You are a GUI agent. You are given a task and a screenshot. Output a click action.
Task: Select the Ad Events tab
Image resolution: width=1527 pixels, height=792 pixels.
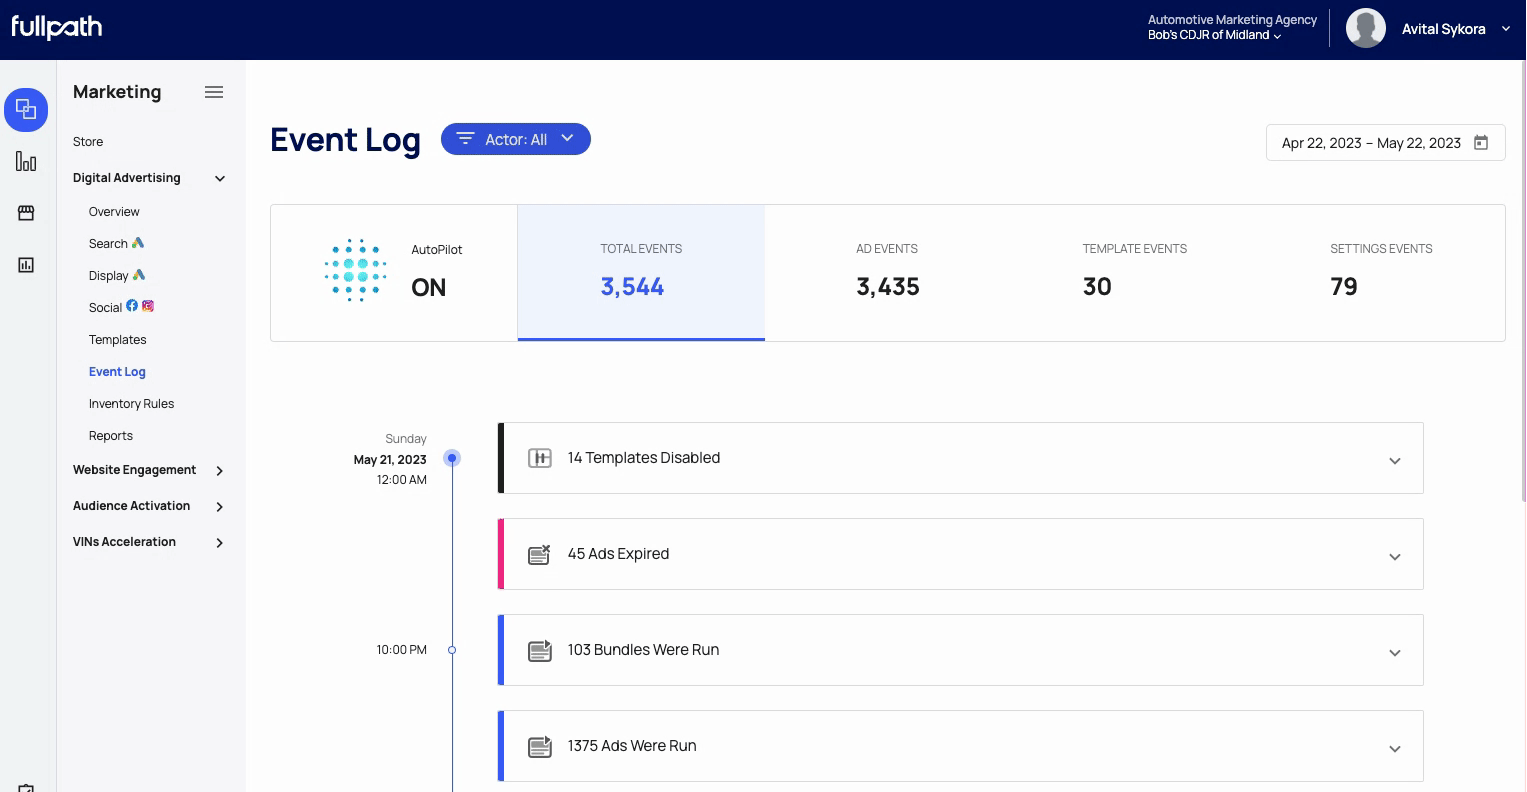tap(888, 272)
